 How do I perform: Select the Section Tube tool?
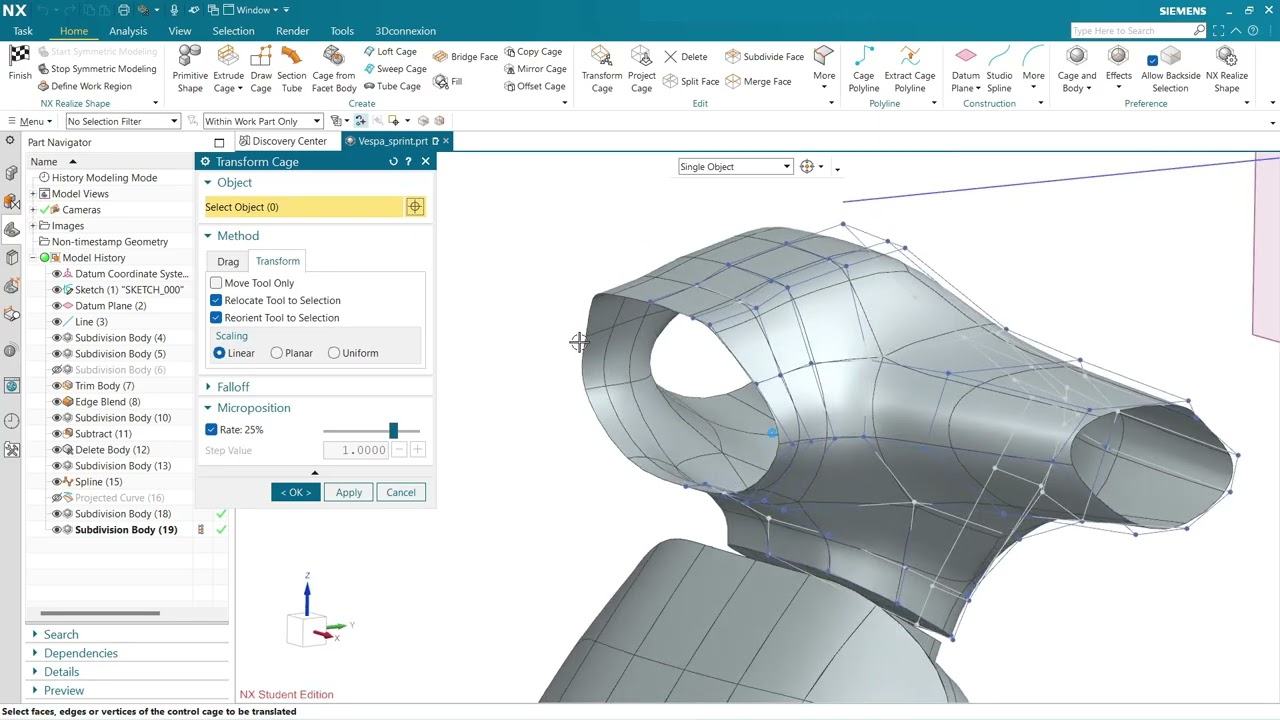pyautogui.click(x=291, y=68)
